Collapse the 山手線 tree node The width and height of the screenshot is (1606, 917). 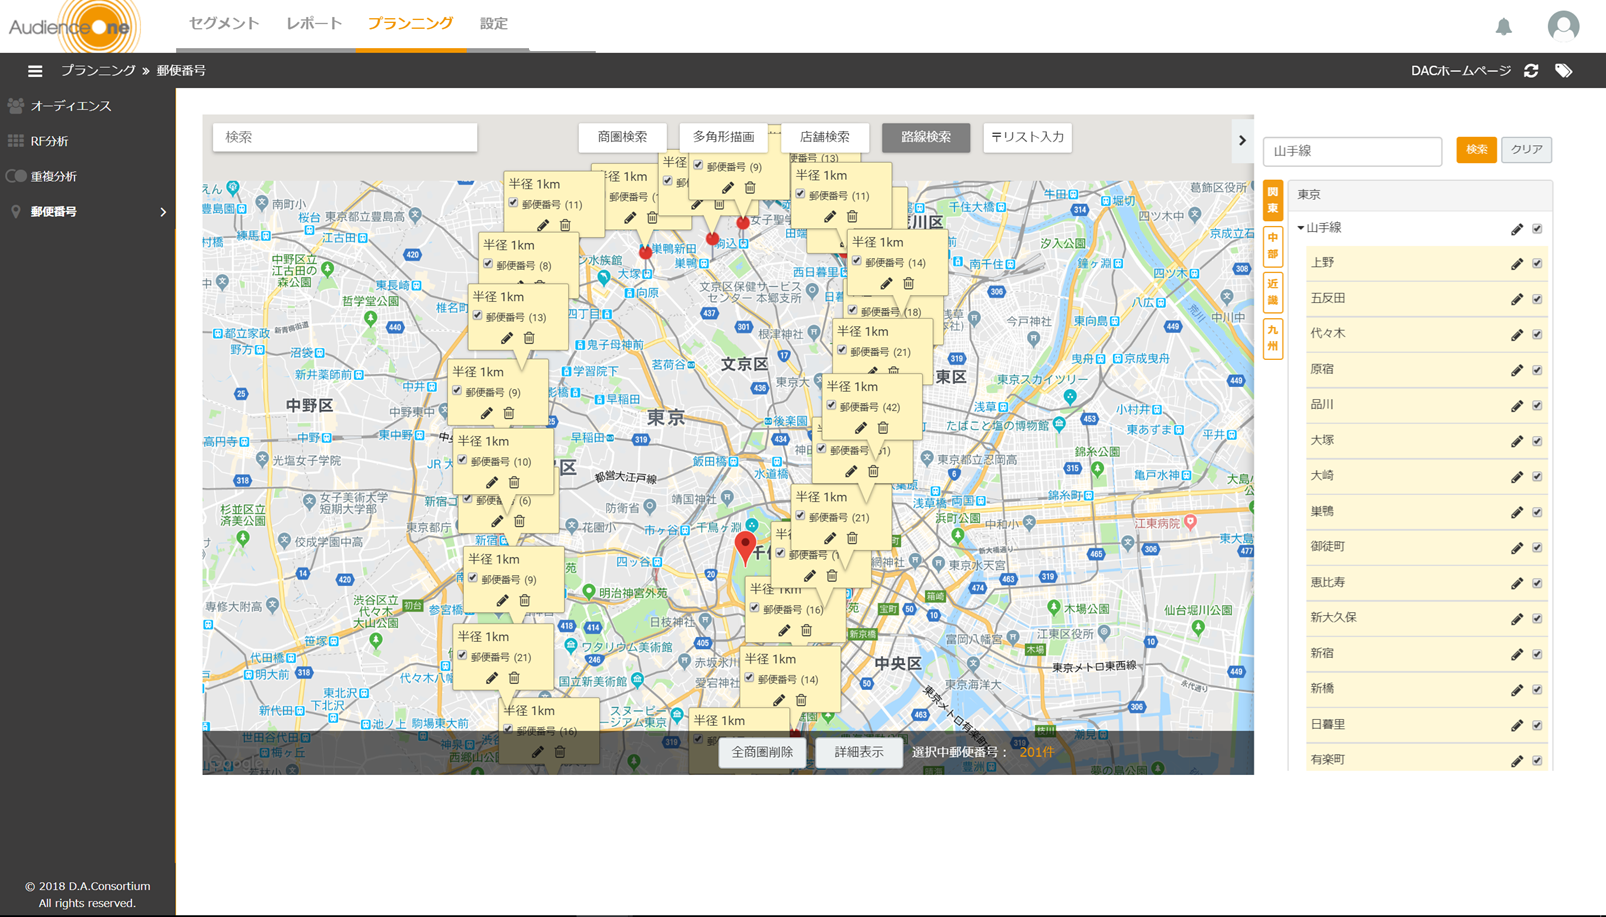tap(1301, 229)
